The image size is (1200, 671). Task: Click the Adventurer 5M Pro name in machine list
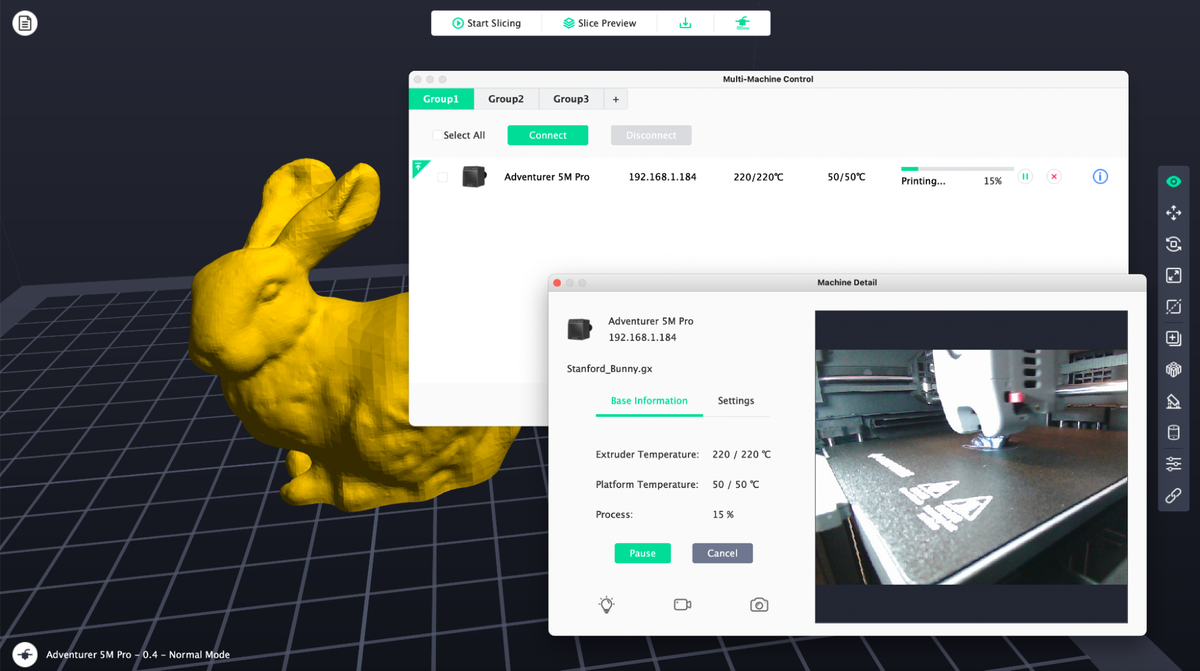[547, 177]
